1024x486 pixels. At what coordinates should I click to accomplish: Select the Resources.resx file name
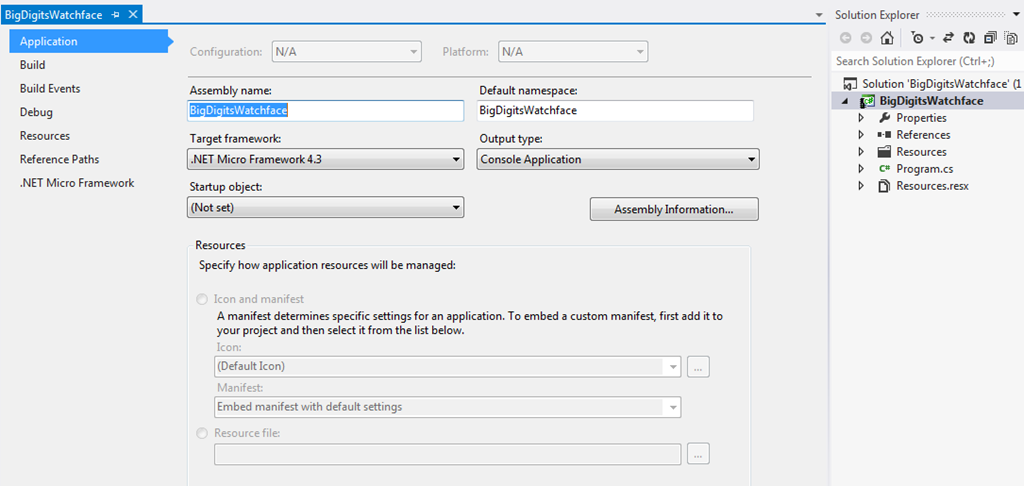coord(932,186)
